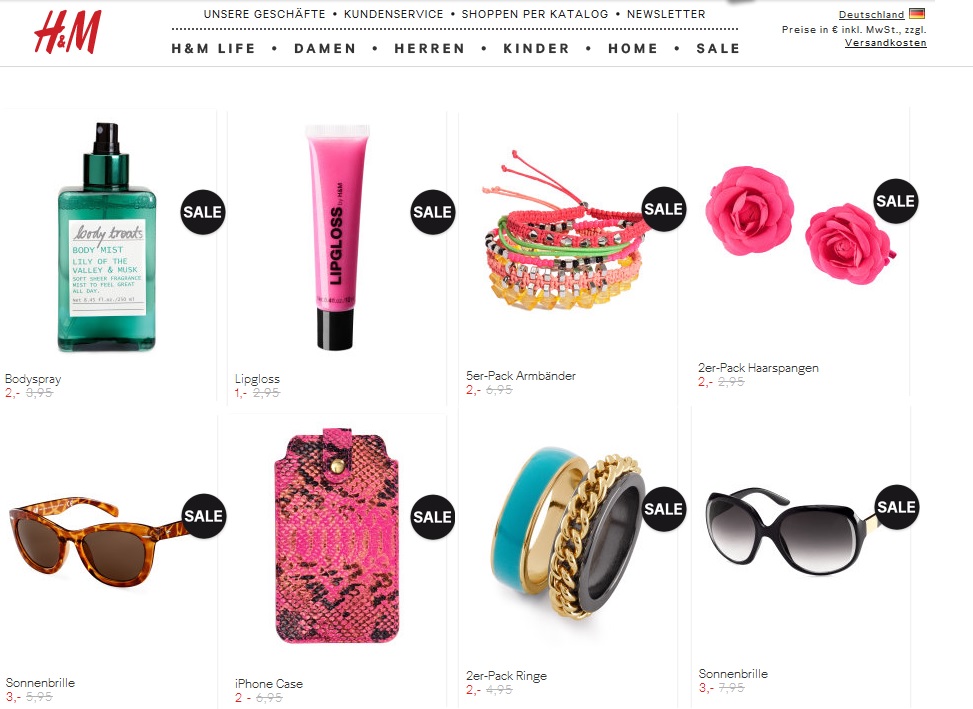Open the H&M LIFE section

[x=213, y=48]
